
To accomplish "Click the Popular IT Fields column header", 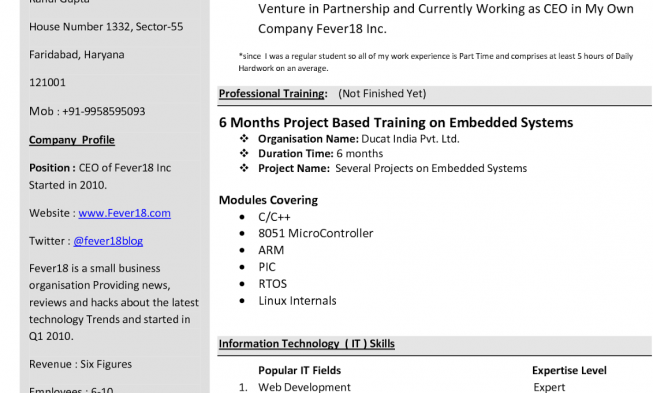I will (x=299, y=371).
